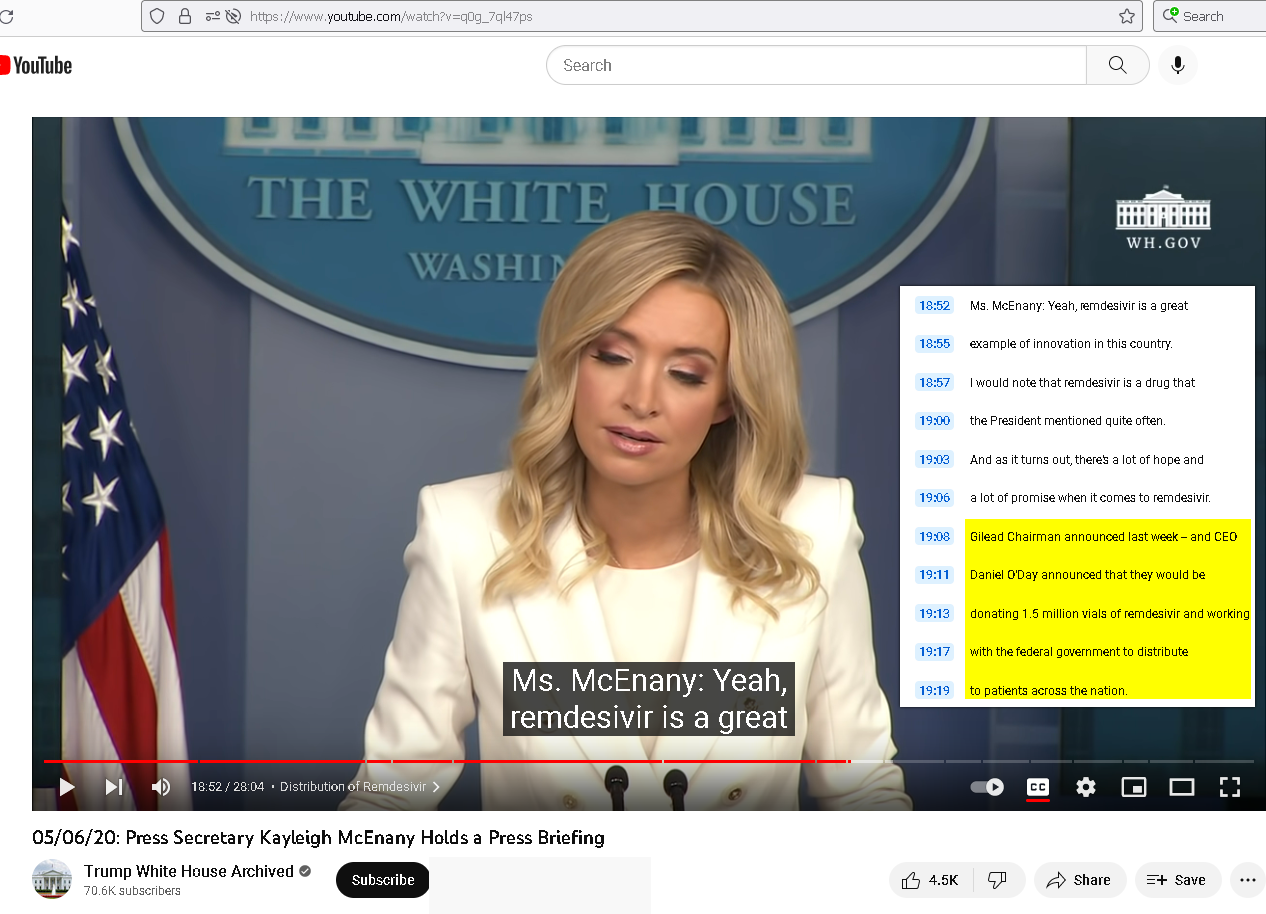Screen dimensions: 1266x914
Task: Select line 'to patients across the nation.'
Action: click(x=1048, y=690)
